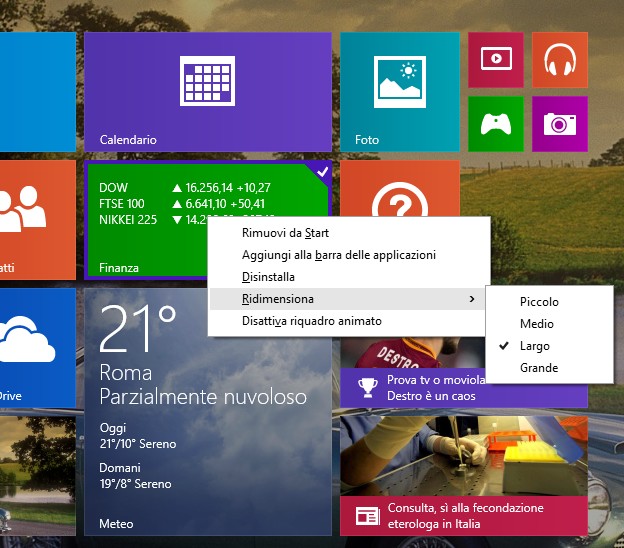Uncheck the Finanza tile selection checkmark
The width and height of the screenshot is (624, 548).
(322, 172)
